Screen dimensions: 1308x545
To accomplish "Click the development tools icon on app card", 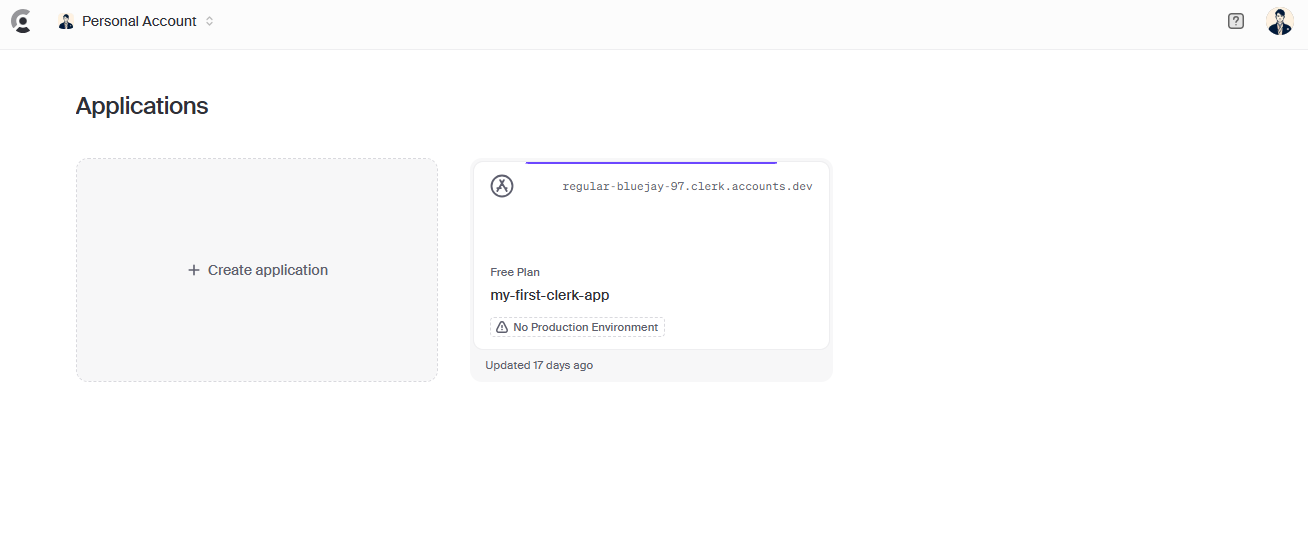I will [x=502, y=186].
